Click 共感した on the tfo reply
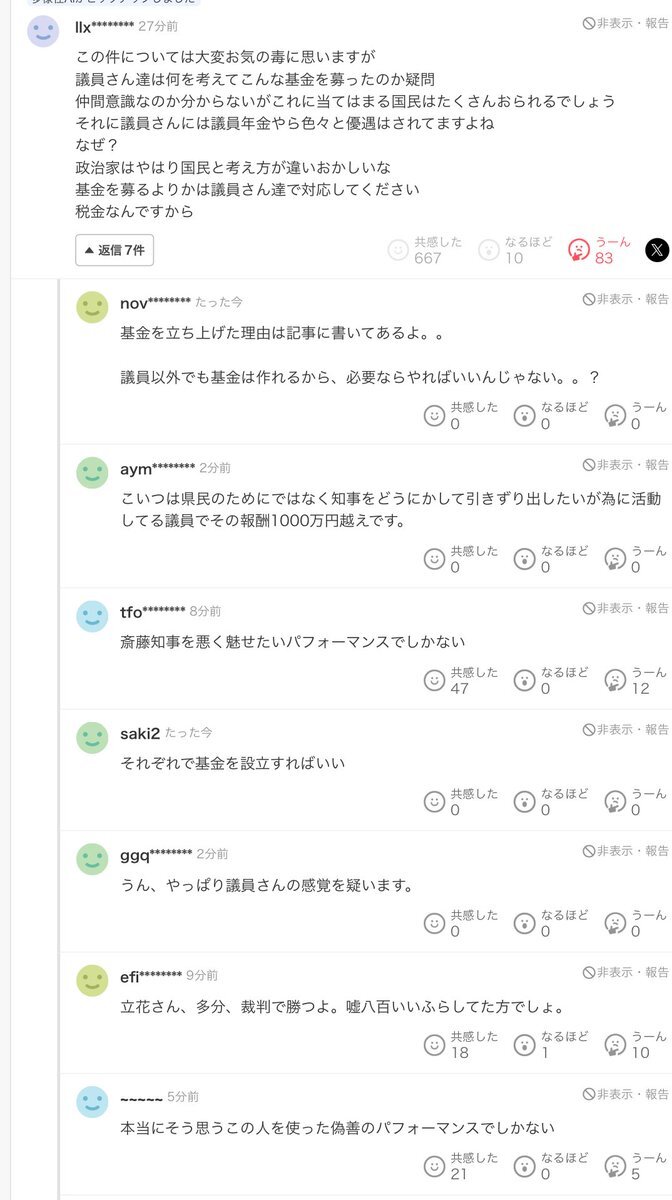Image resolution: width=672 pixels, height=1200 pixels. [434, 680]
